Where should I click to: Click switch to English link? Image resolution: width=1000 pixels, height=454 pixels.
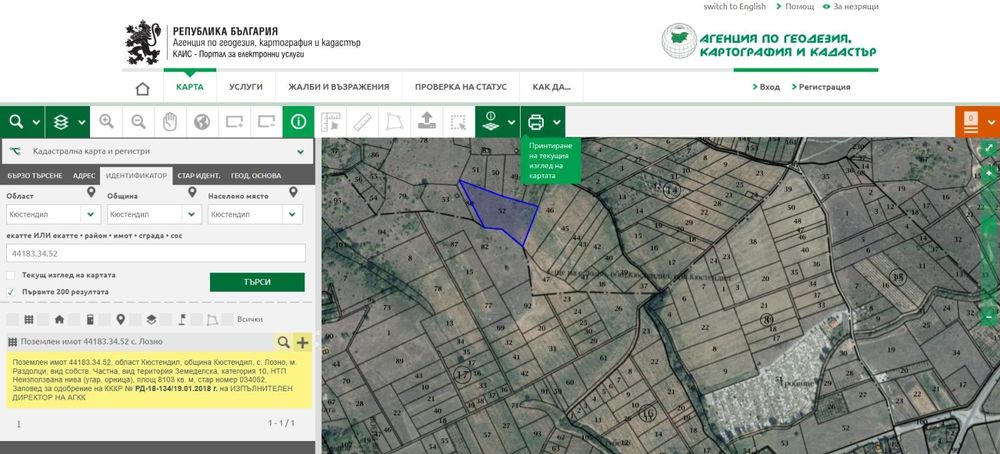pos(735,6)
